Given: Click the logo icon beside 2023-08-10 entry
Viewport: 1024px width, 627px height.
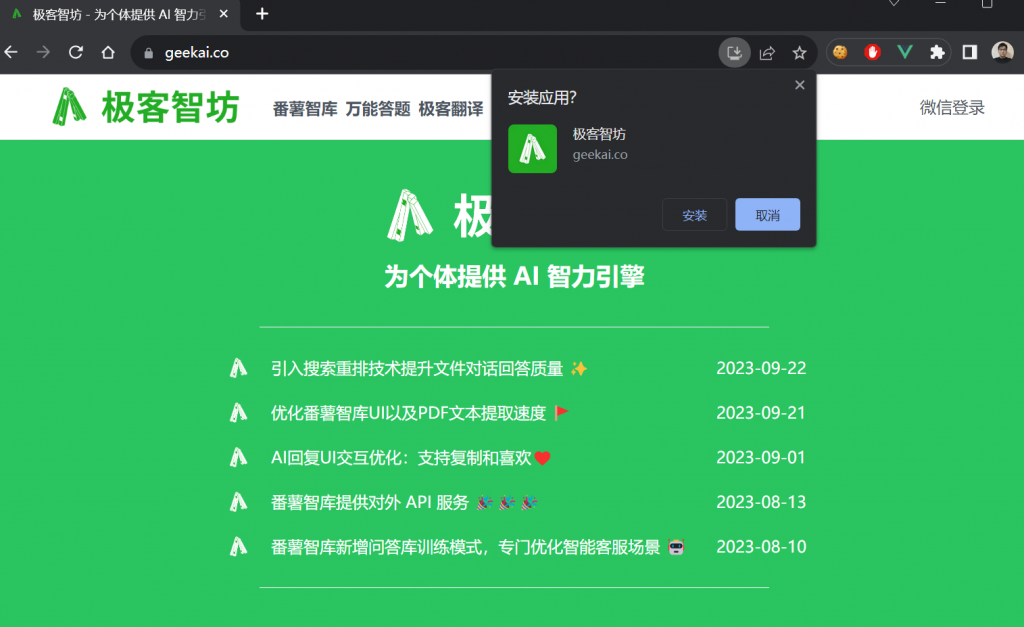Looking at the screenshot, I should (238, 547).
